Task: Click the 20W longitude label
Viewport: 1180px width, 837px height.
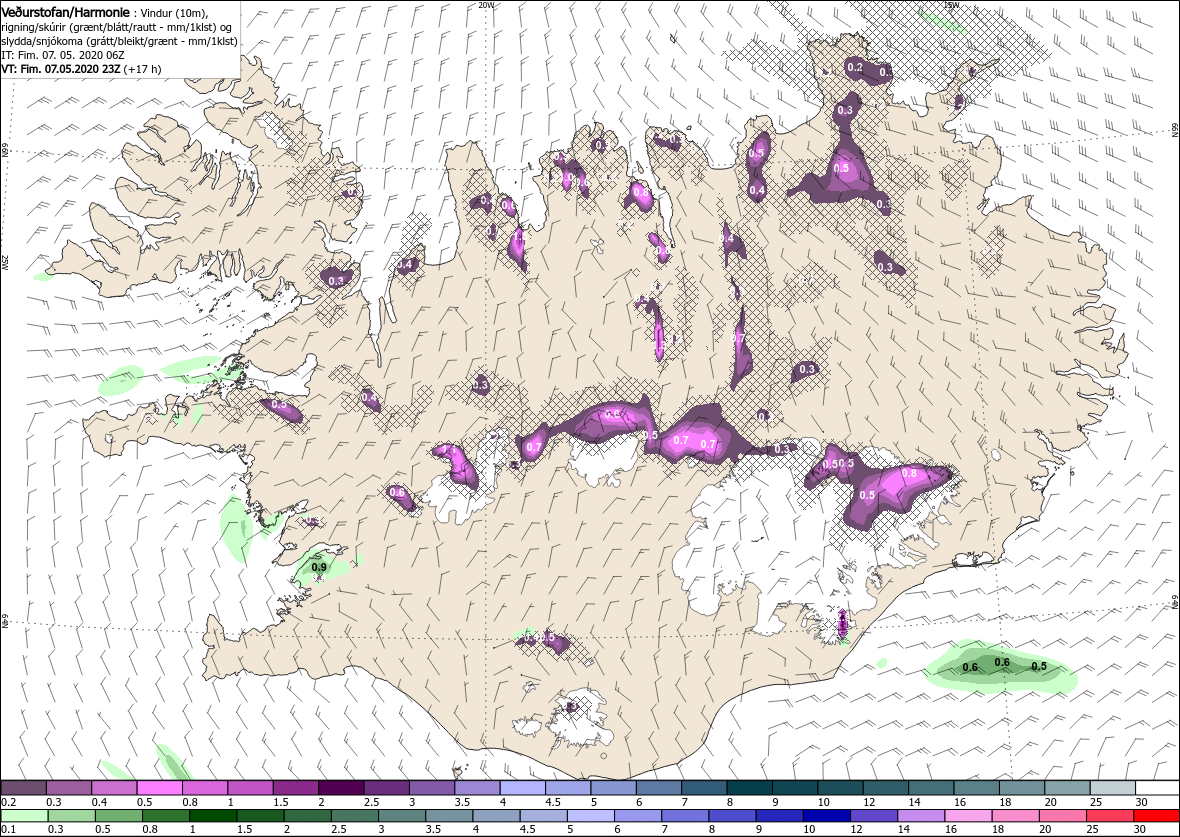Action: click(x=487, y=5)
